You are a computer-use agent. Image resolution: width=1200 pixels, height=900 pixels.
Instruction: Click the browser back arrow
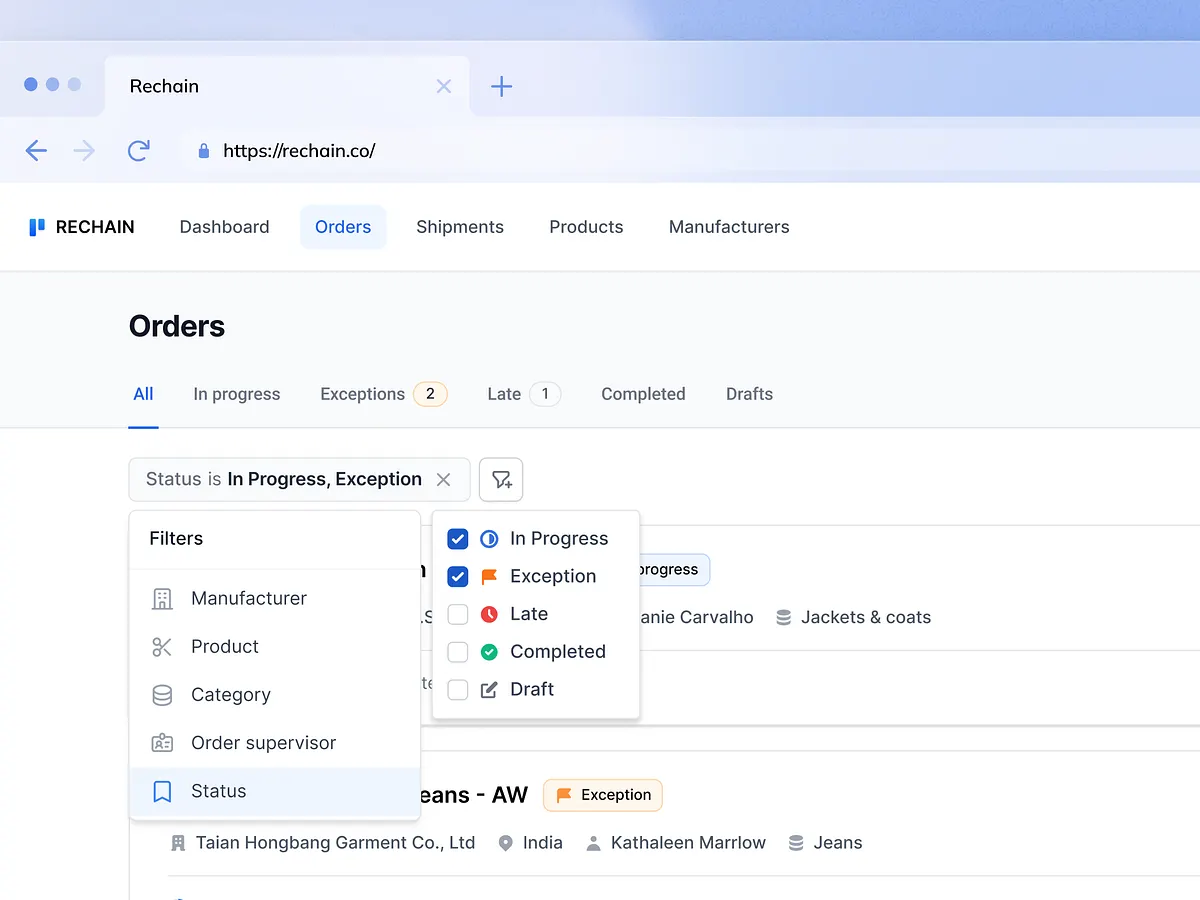(36, 151)
